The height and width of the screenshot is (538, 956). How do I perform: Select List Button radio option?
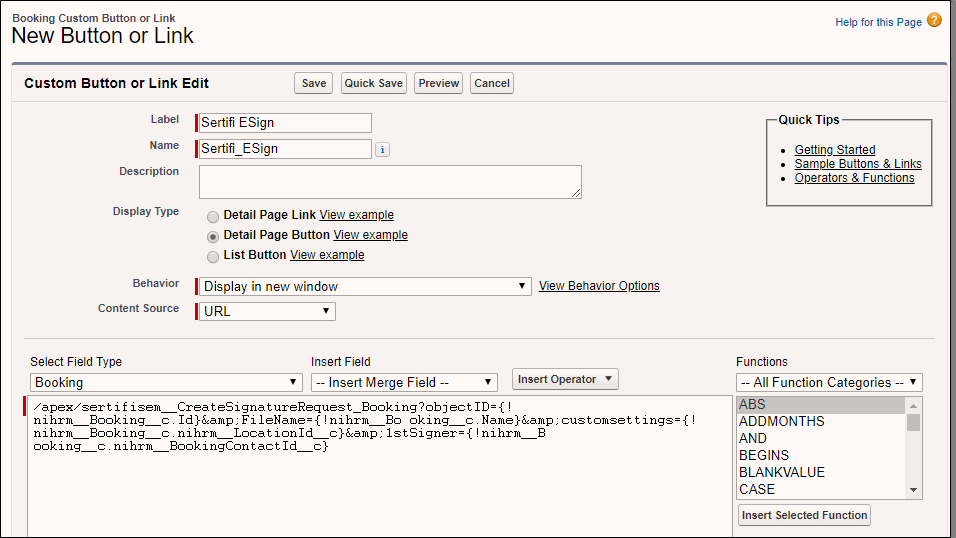pos(213,257)
